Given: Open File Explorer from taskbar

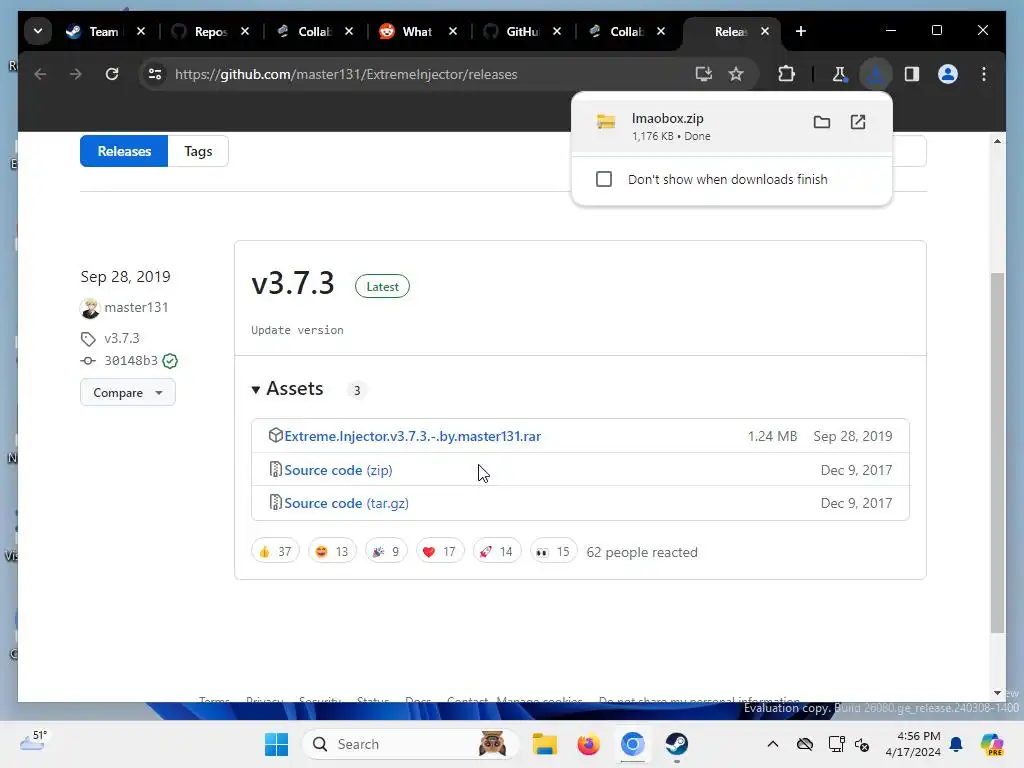Looking at the screenshot, I should click(544, 744).
